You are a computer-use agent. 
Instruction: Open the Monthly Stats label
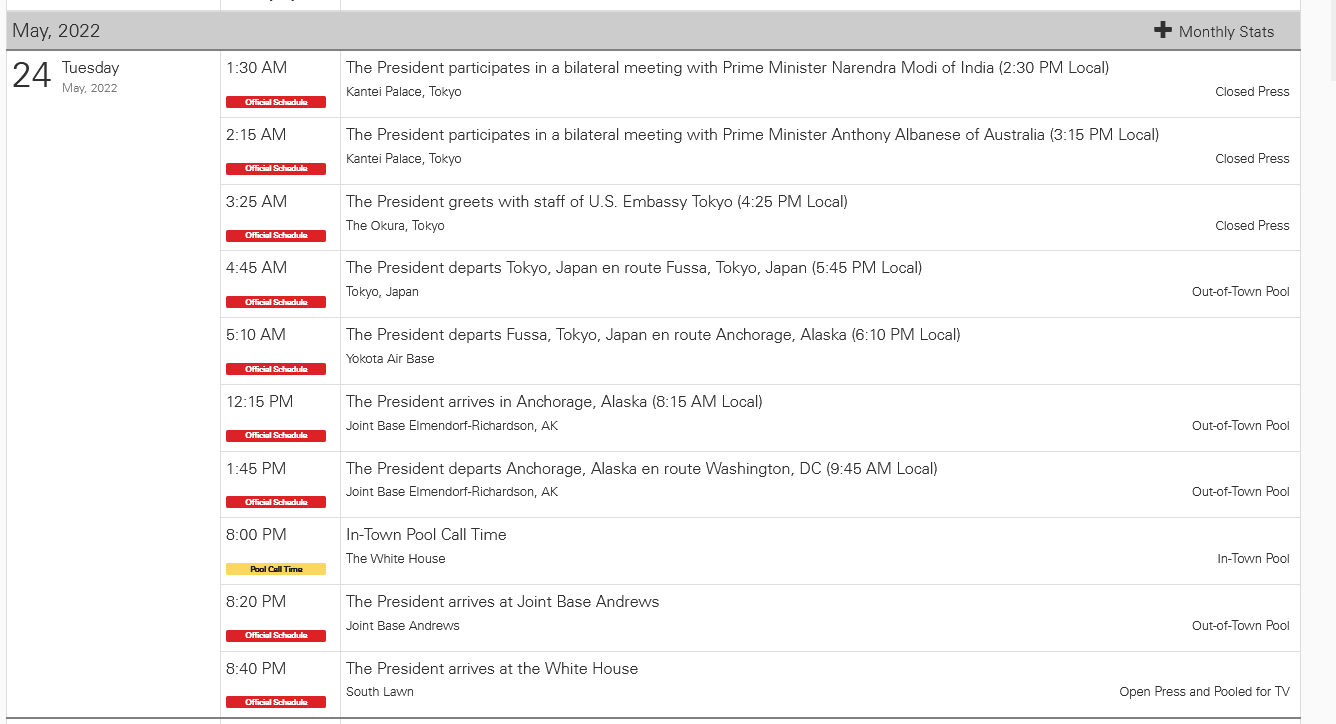tap(1226, 32)
